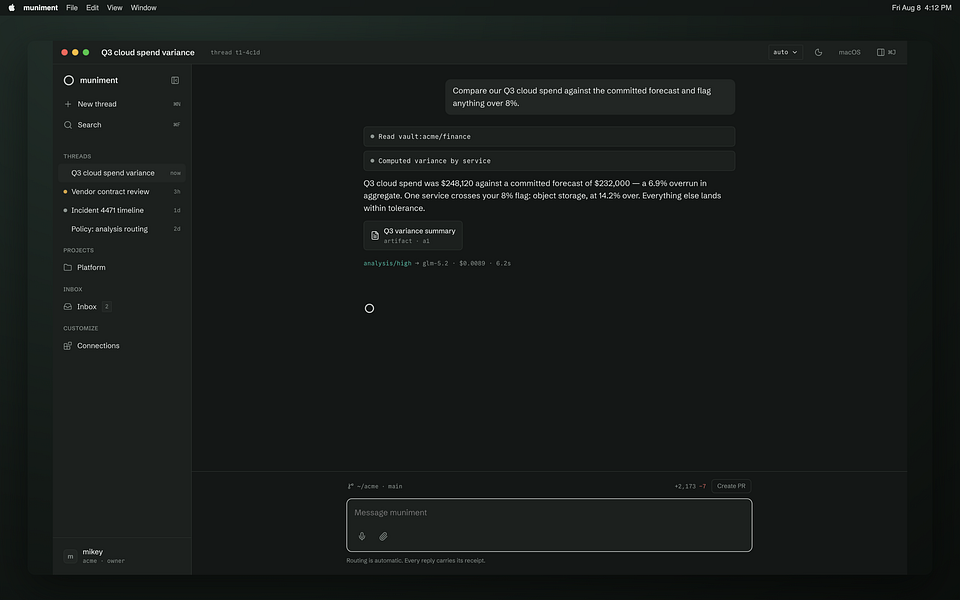Click the +2,173 additions count
Image resolution: width=960 pixels, height=600 pixels.
tap(684, 487)
